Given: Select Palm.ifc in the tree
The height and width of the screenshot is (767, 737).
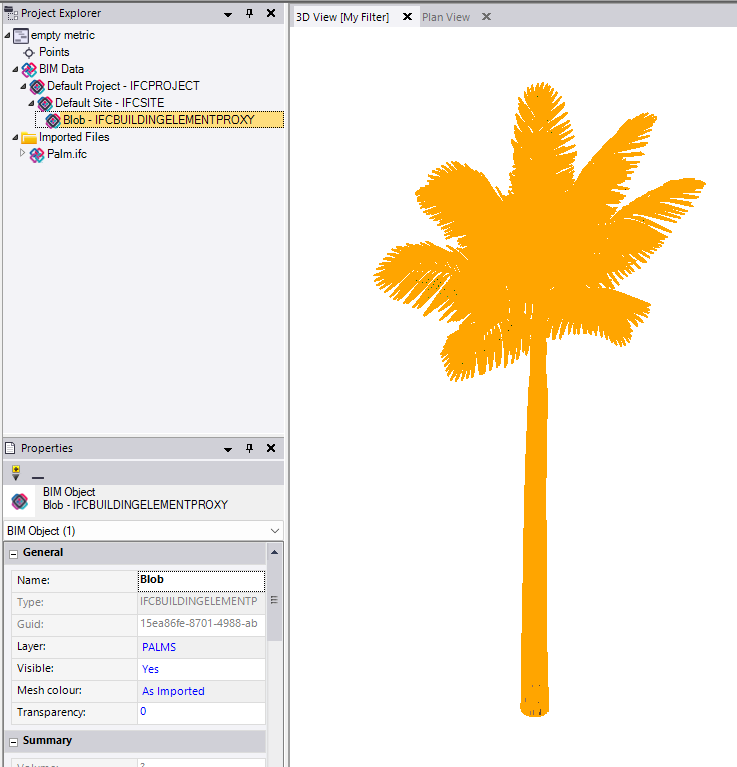Looking at the screenshot, I should pos(67,154).
